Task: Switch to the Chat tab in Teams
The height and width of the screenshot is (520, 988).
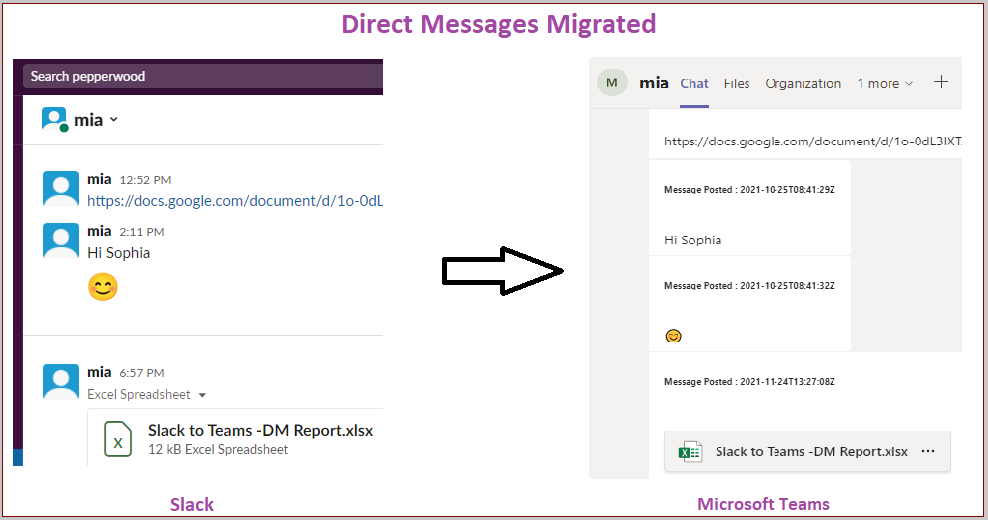Action: (694, 84)
